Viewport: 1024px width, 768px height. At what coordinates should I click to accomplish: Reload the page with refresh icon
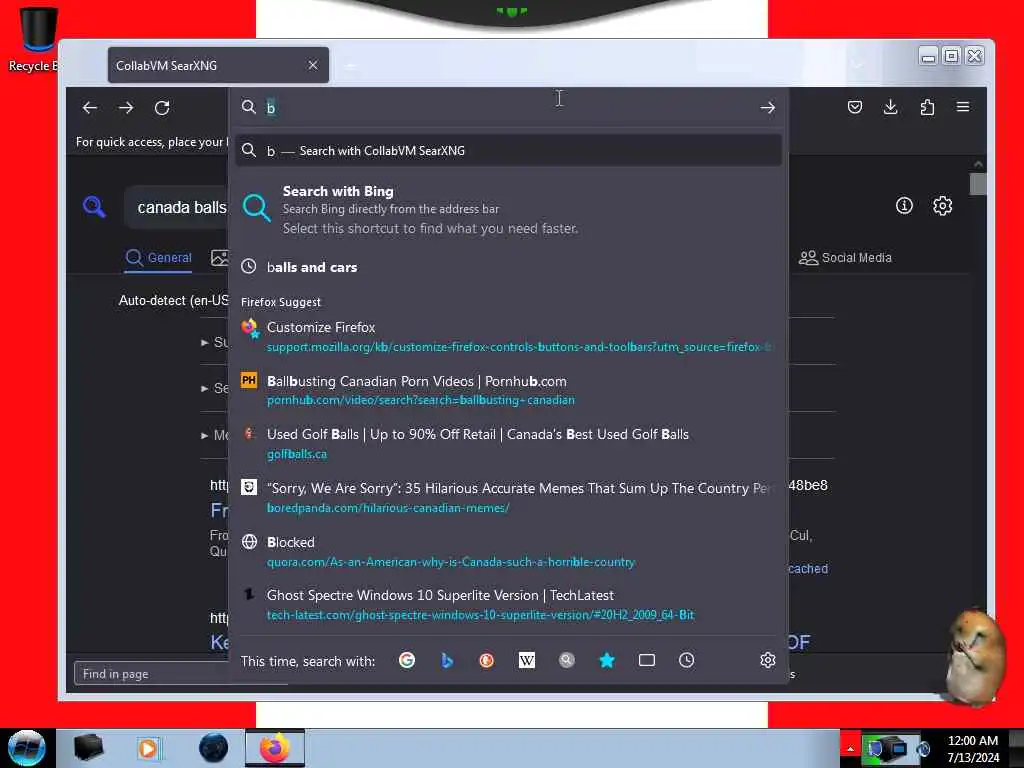point(162,108)
